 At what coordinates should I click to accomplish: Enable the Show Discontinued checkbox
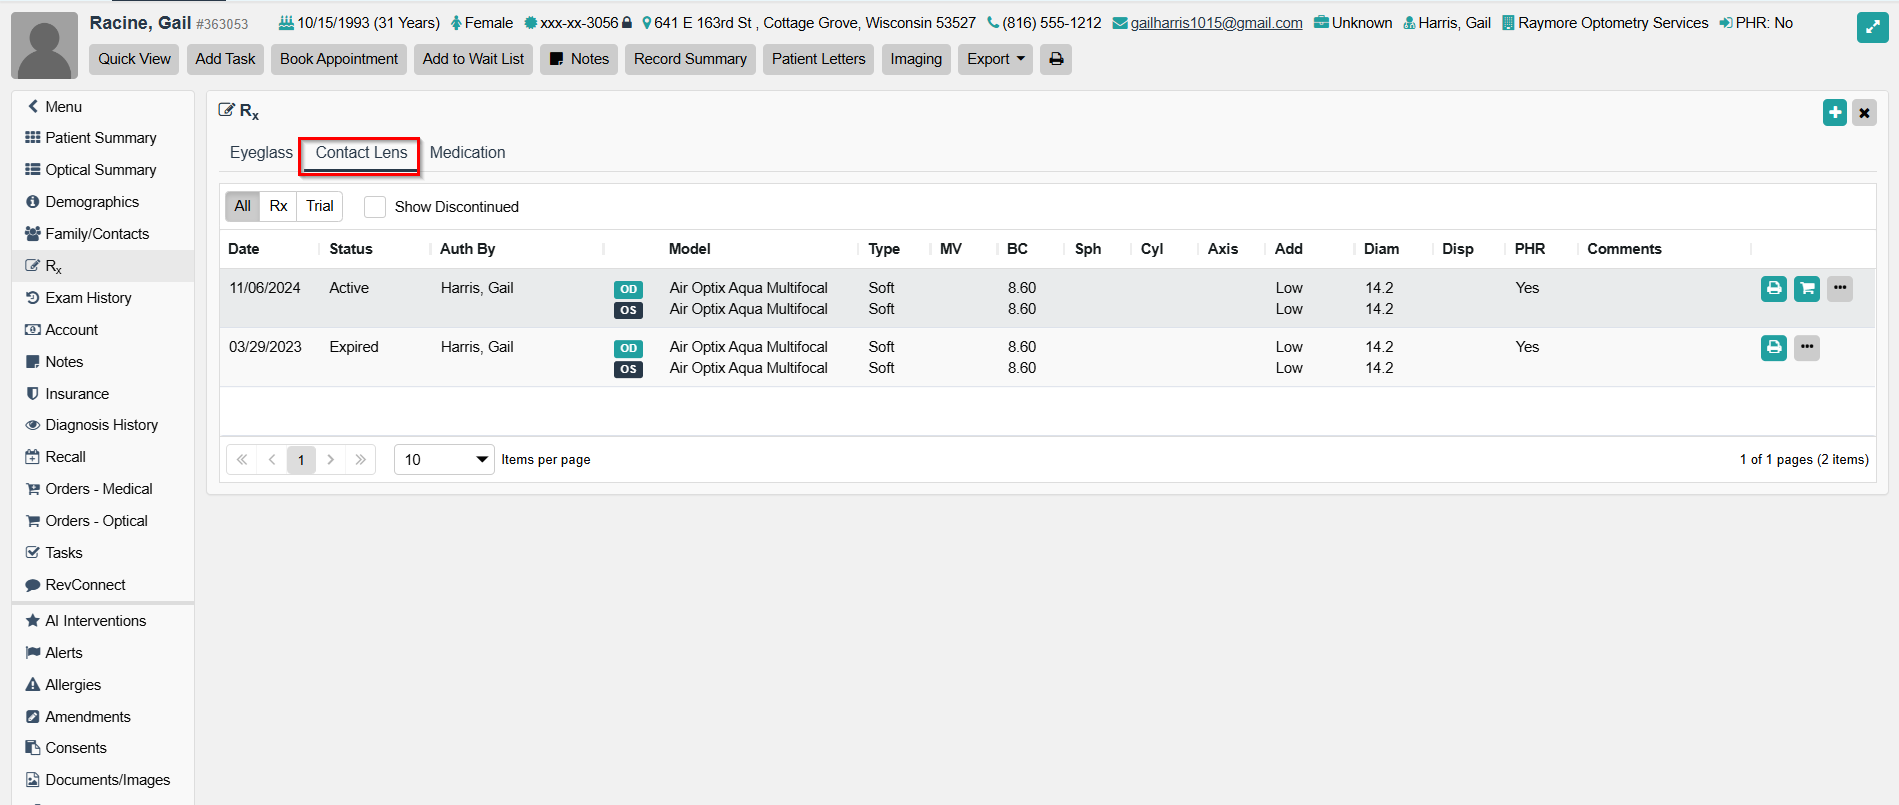point(375,207)
